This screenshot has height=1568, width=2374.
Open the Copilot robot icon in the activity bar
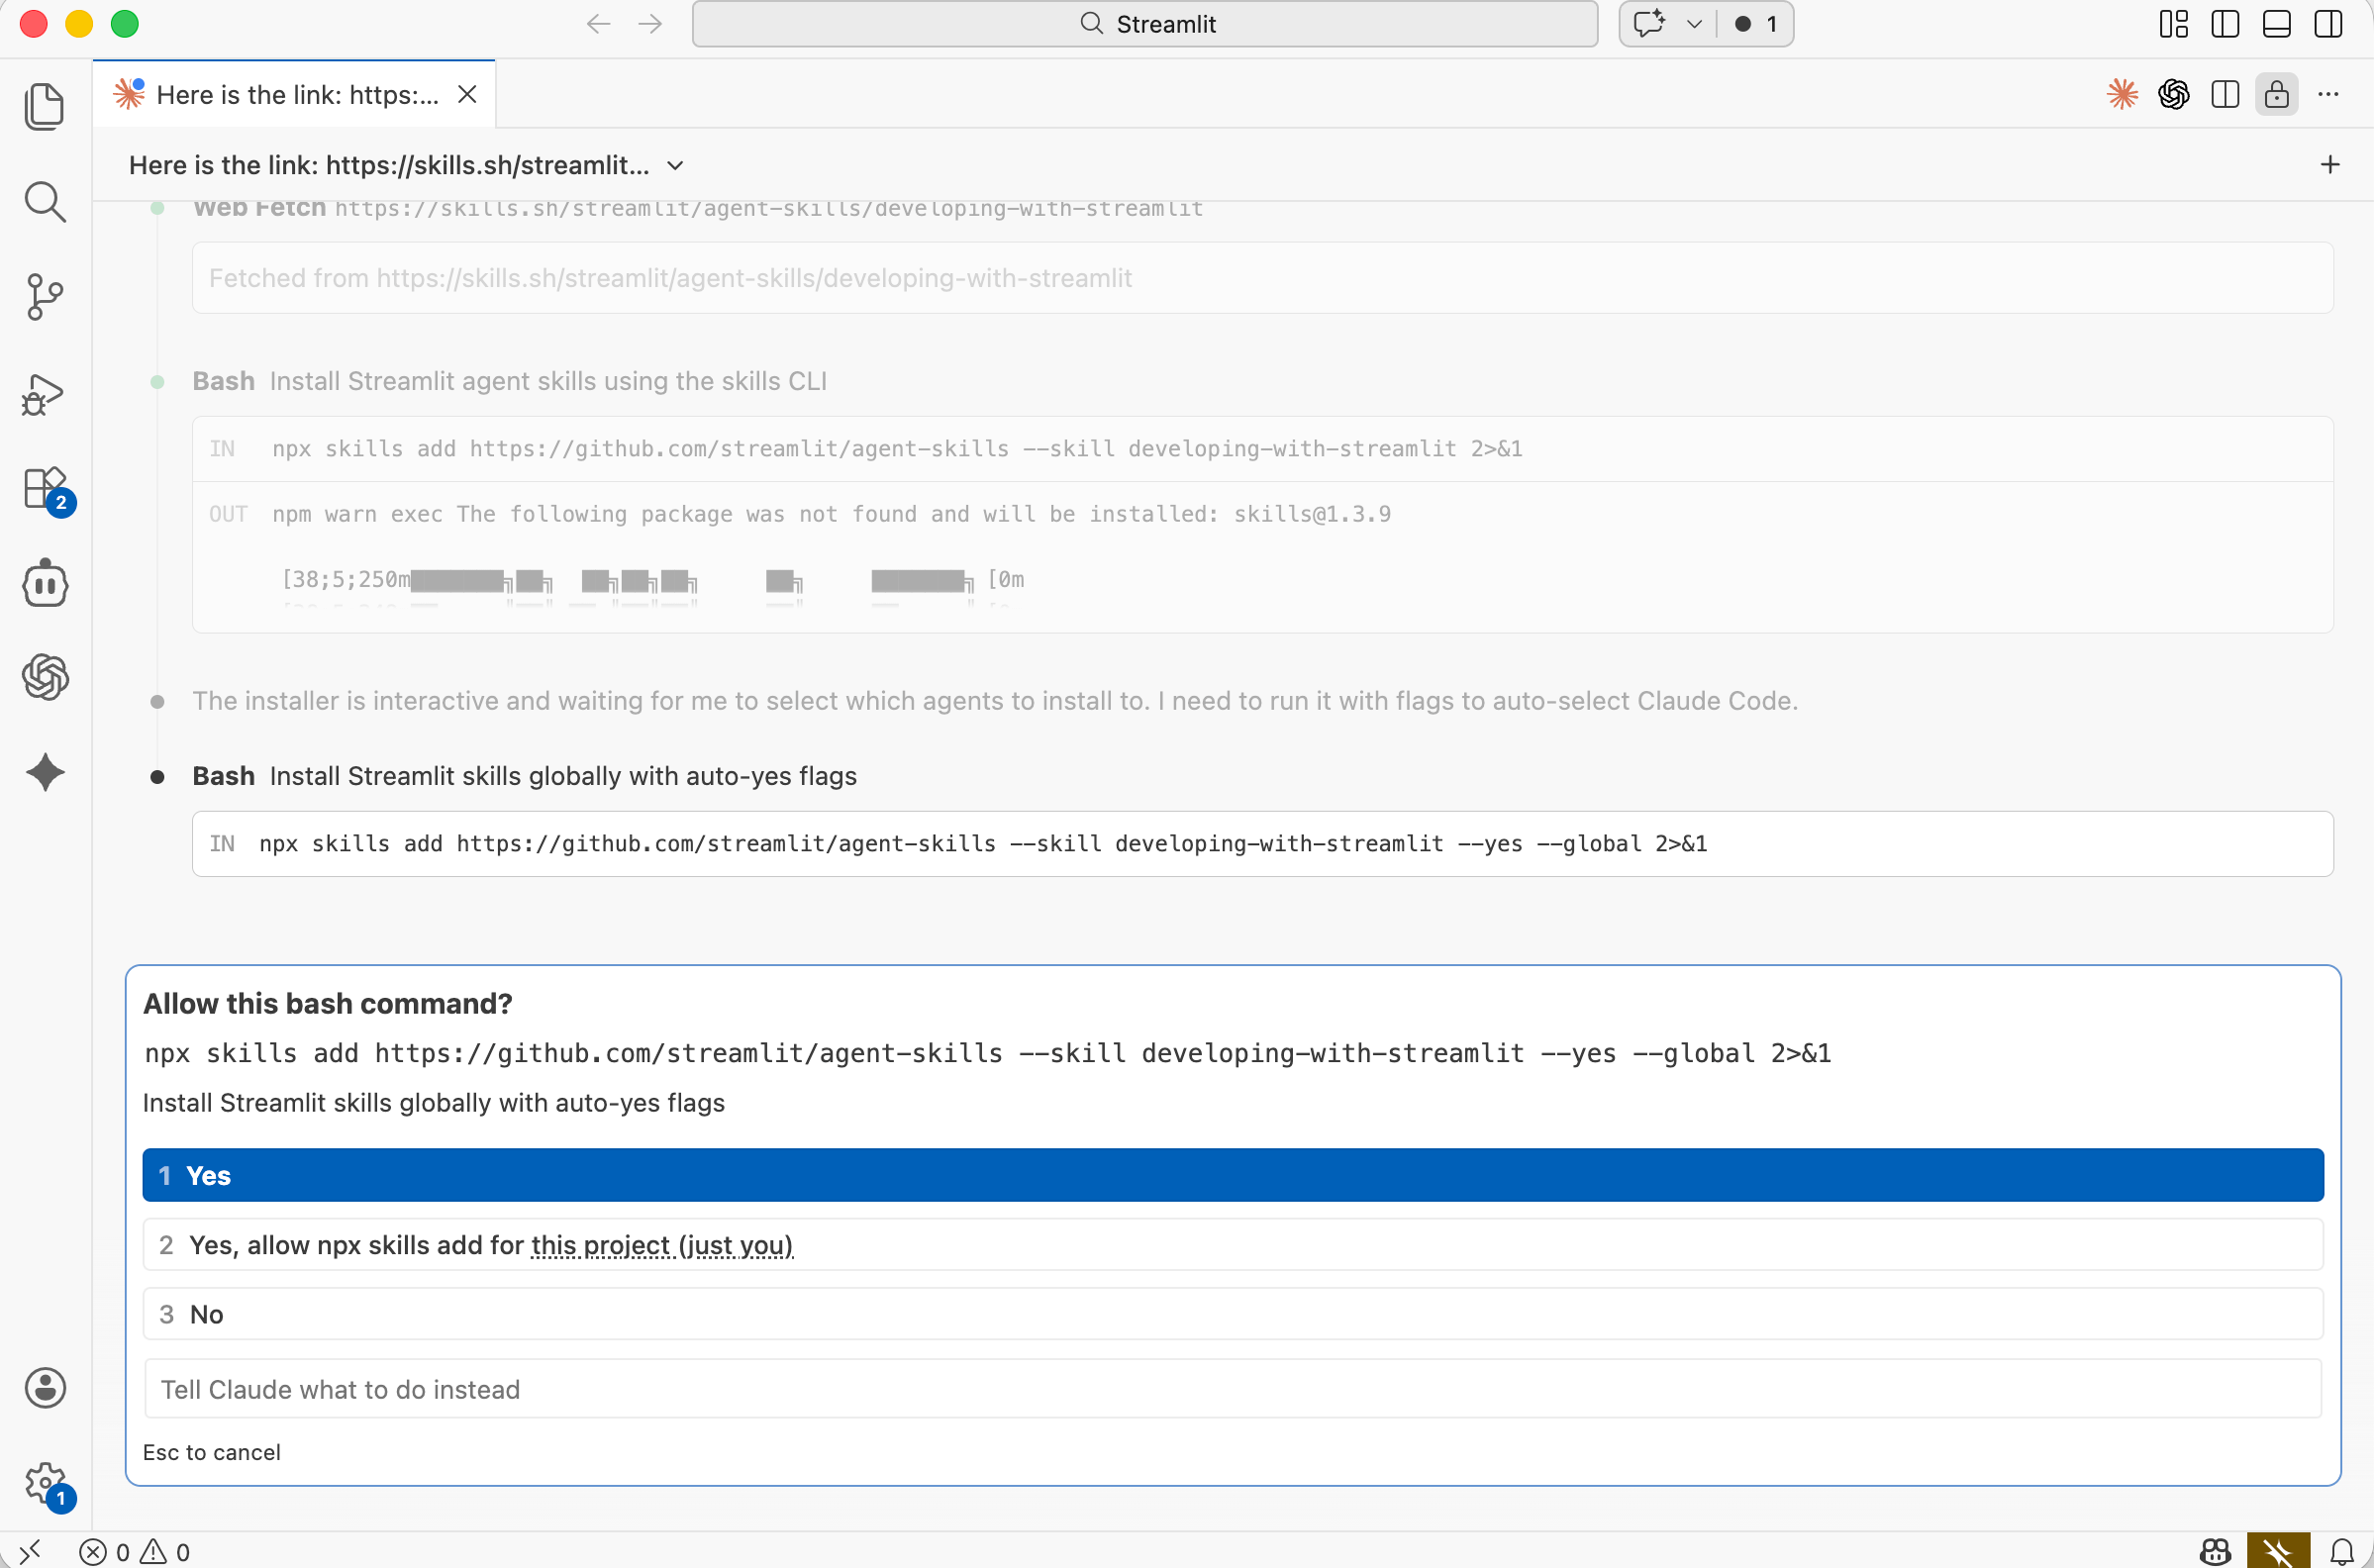click(45, 583)
